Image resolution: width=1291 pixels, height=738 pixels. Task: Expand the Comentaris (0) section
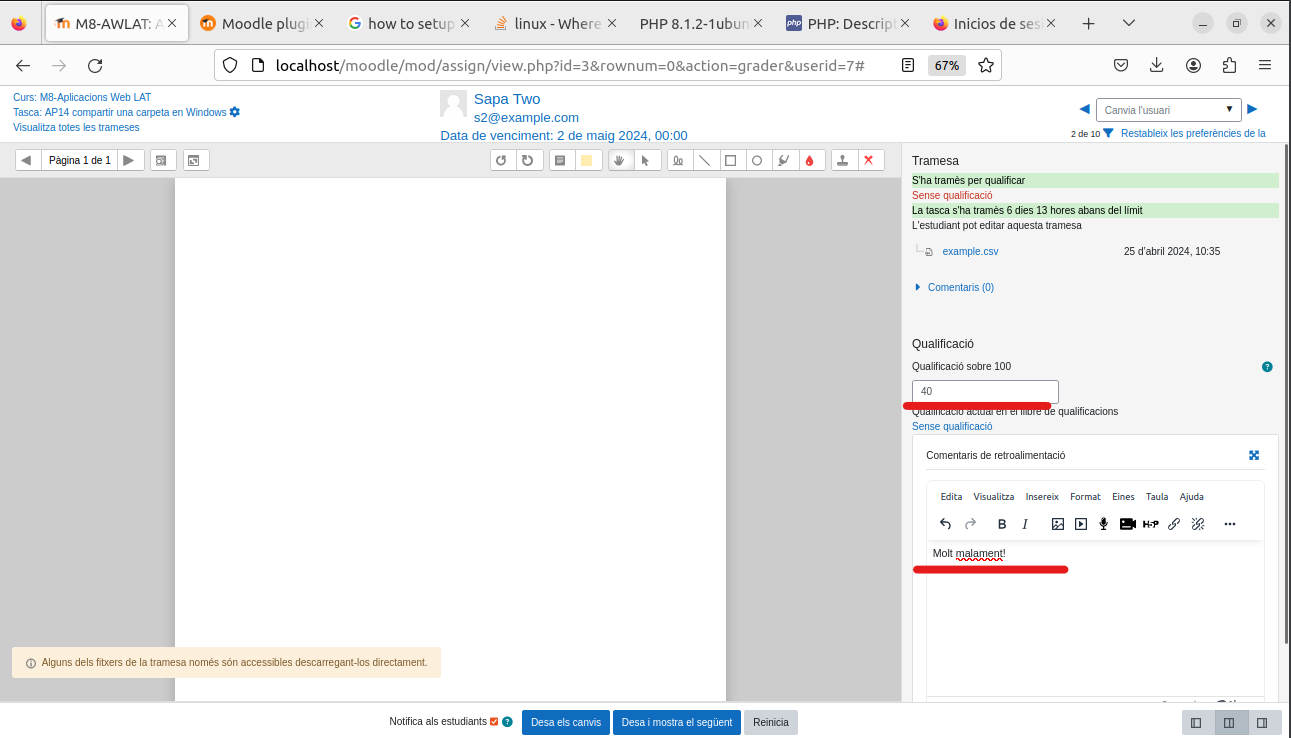(x=959, y=288)
